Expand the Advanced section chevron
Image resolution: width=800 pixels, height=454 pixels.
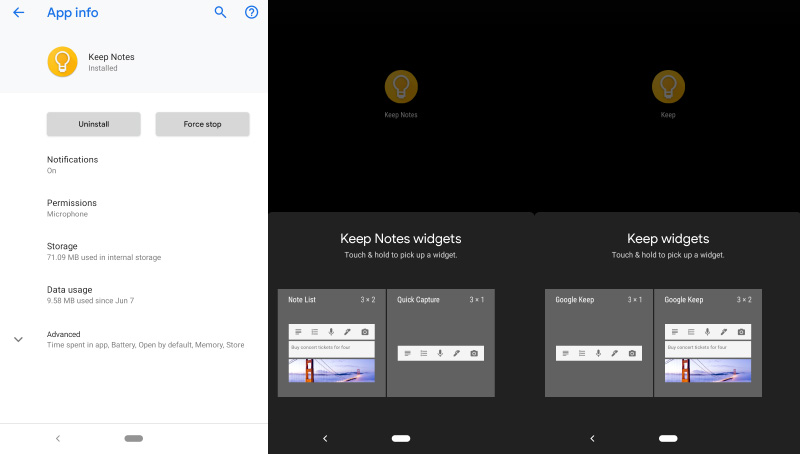click(18, 339)
